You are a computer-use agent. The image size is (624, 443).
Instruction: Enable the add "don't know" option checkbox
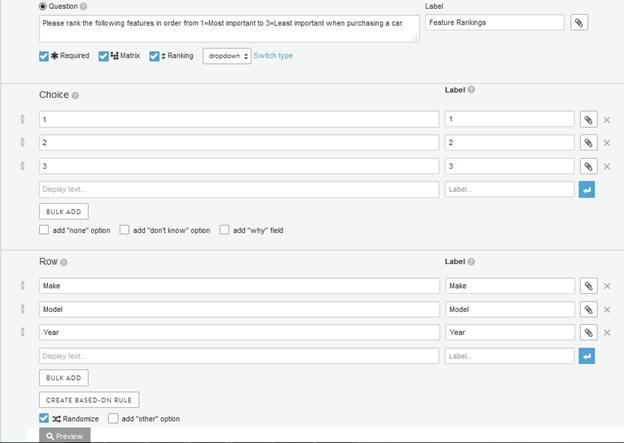click(124, 230)
